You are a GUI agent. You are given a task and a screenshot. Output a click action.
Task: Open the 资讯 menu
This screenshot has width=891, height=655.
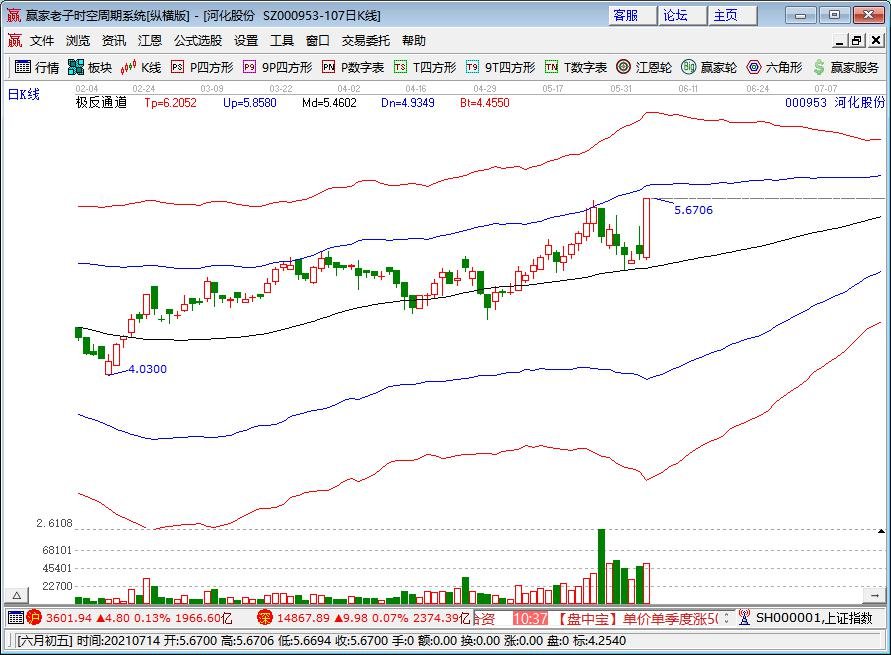coord(114,41)
